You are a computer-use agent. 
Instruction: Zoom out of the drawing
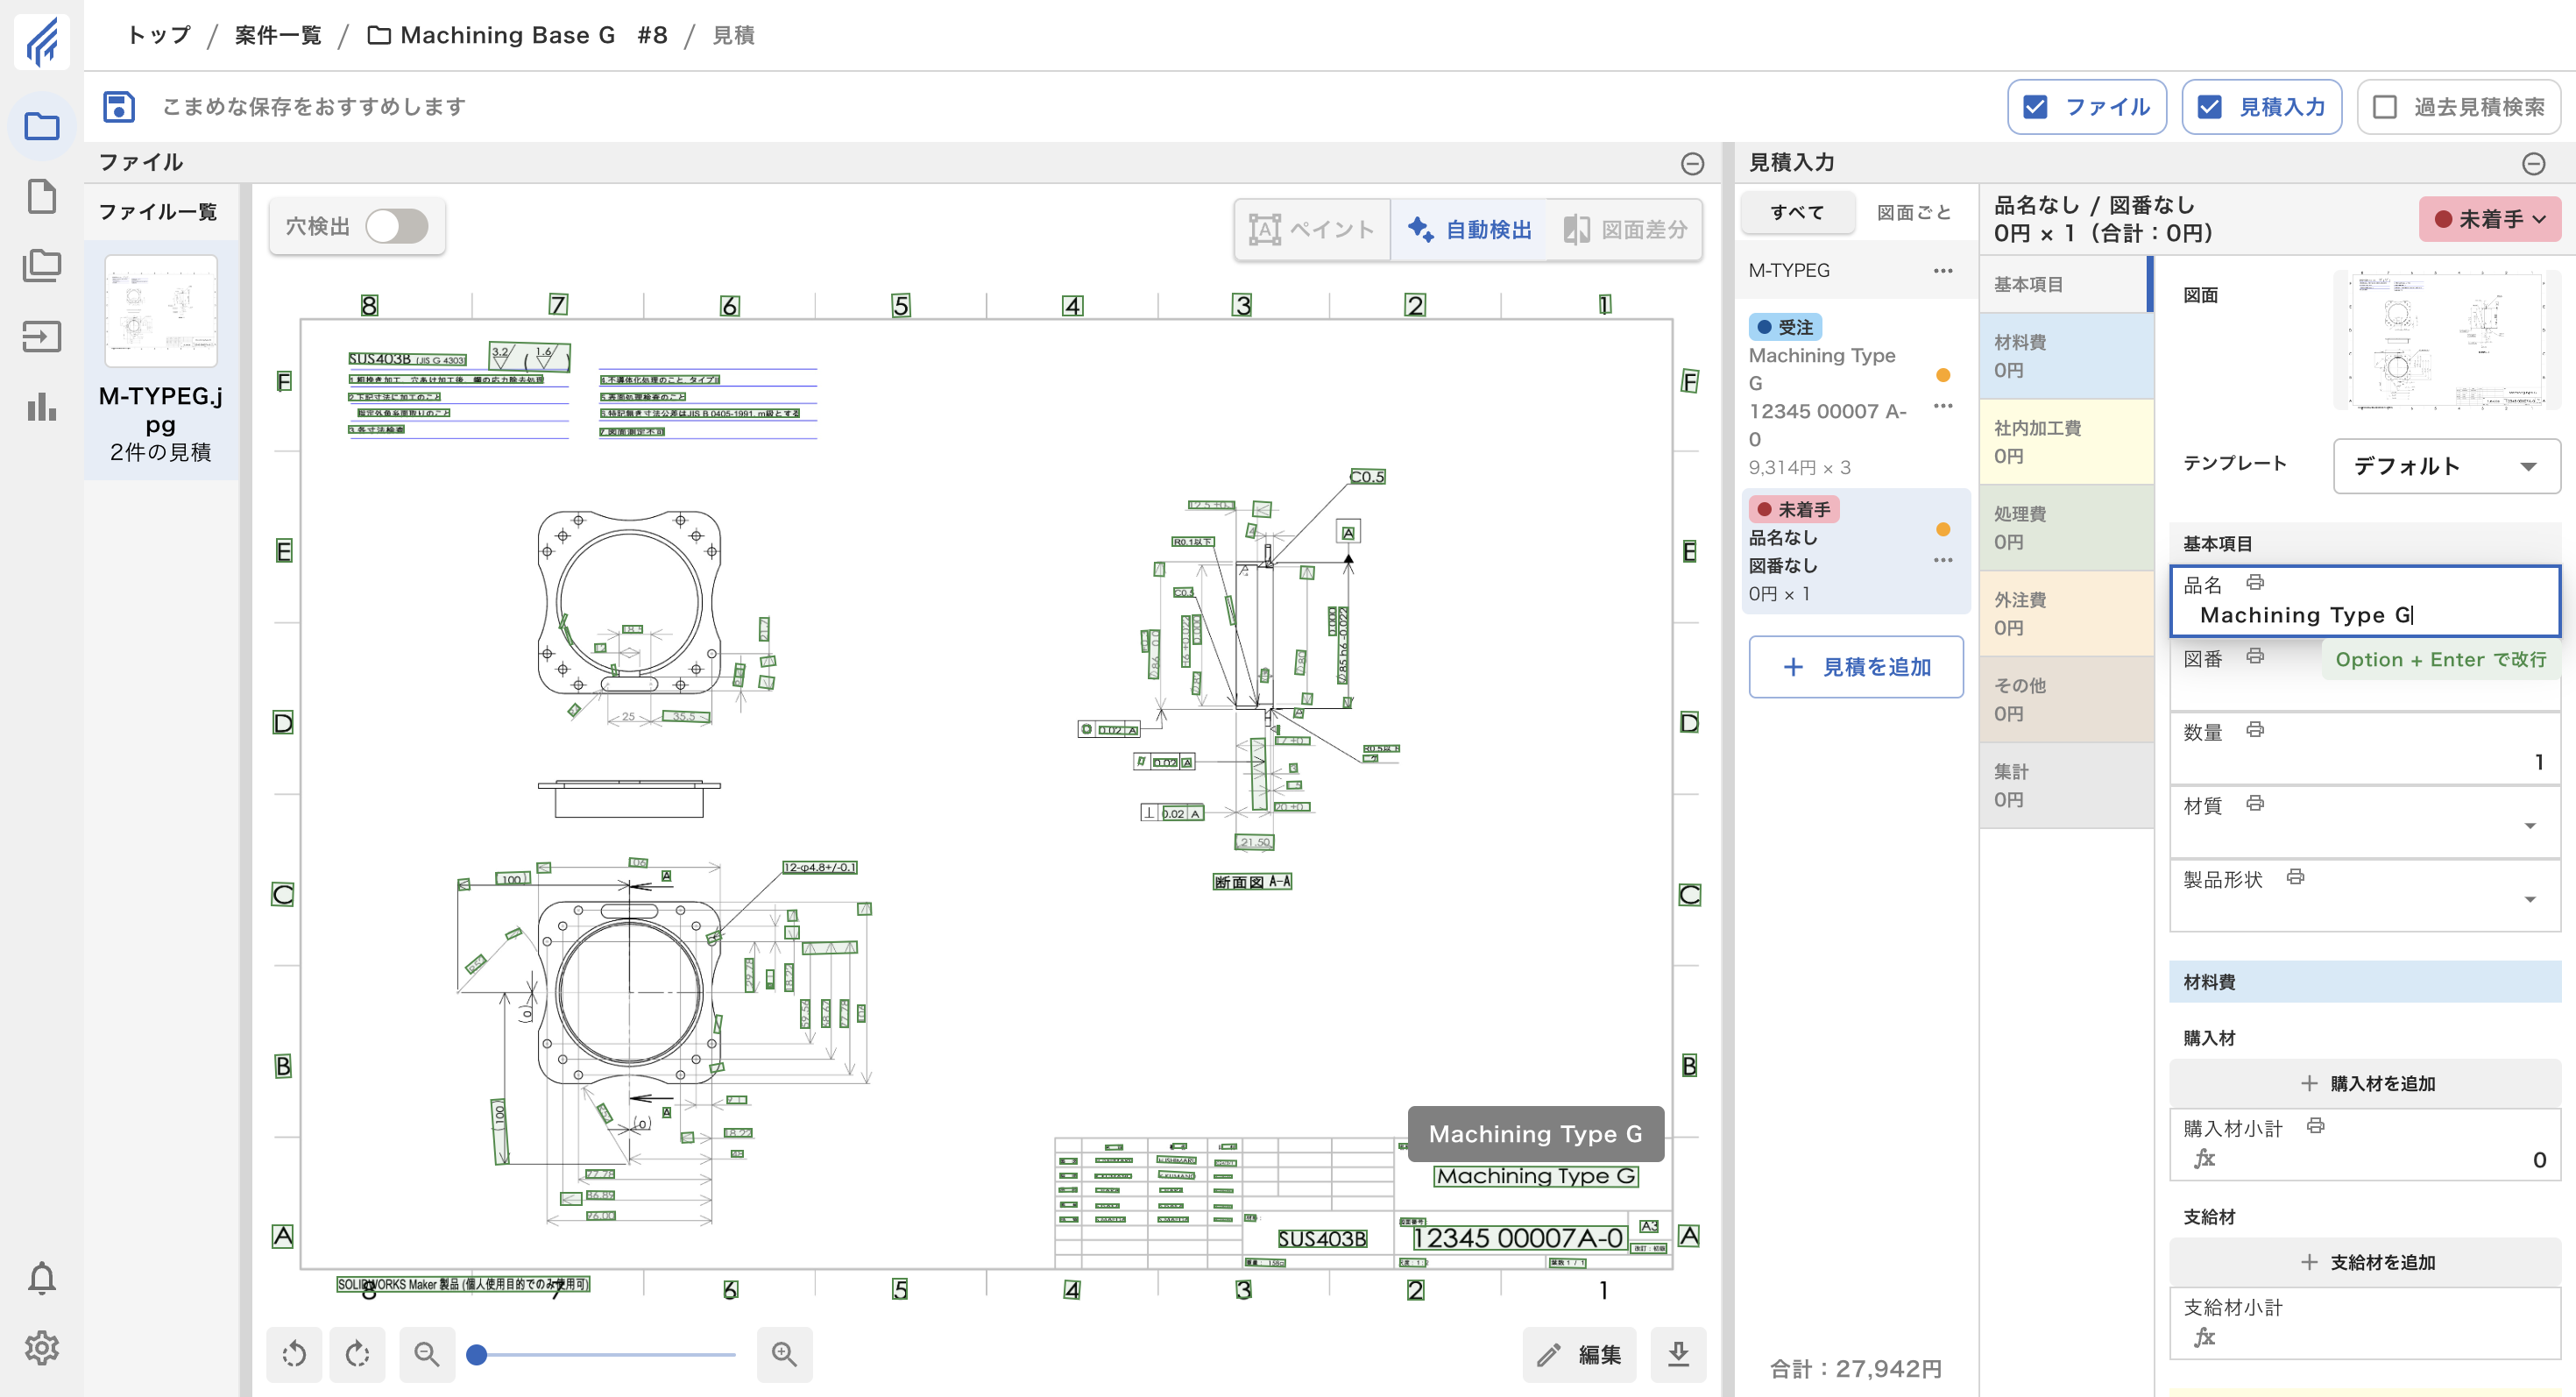pyautogui.click(x=427, y=1354)
